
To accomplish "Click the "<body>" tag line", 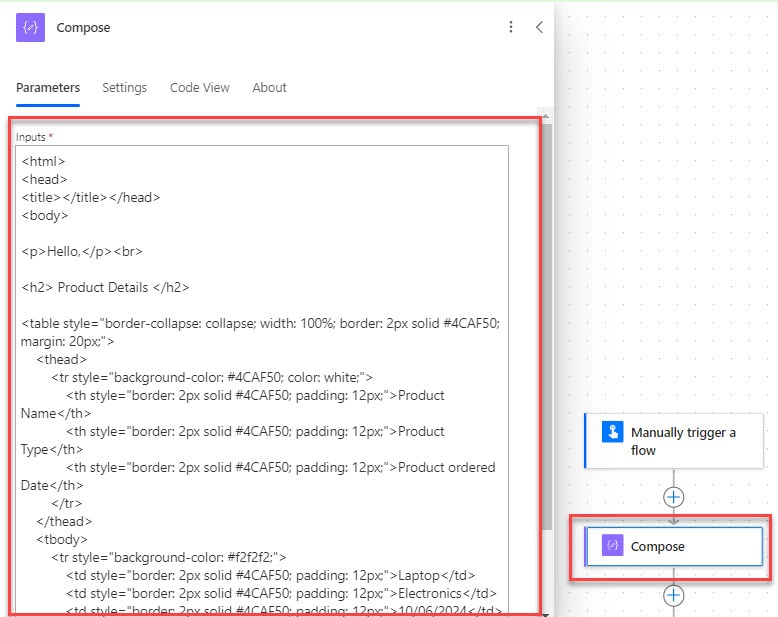I will [x=45, y=216].
